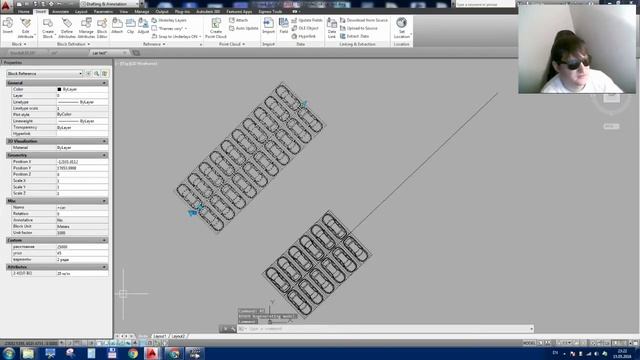Expand Point Cloud panel flyout
640x360 pixels.
pyautogui.click(x=232, y=44)
